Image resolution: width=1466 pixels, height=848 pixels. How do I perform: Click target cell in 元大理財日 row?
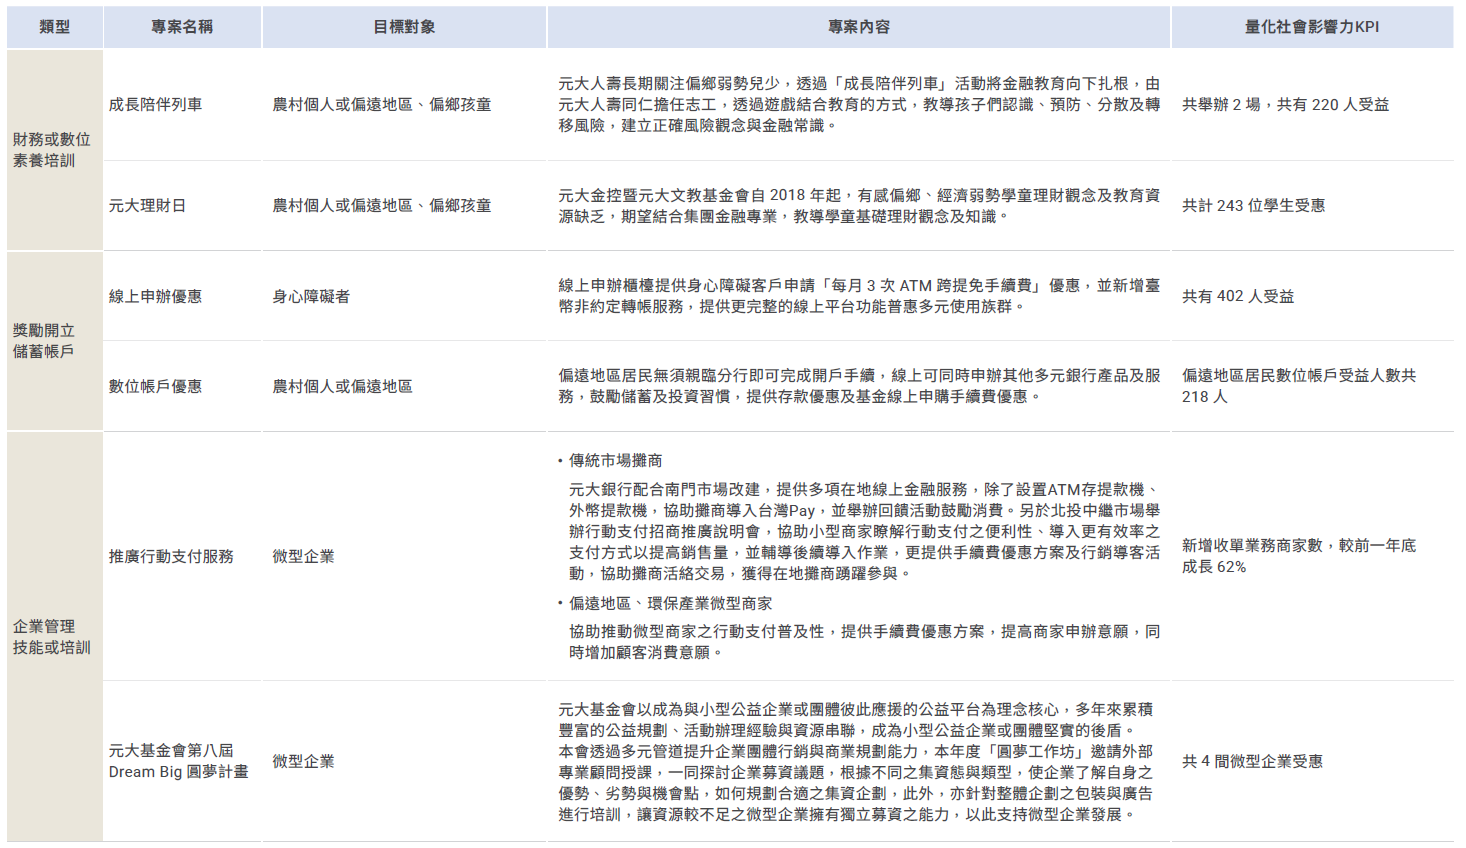click(x=382, y=205)
